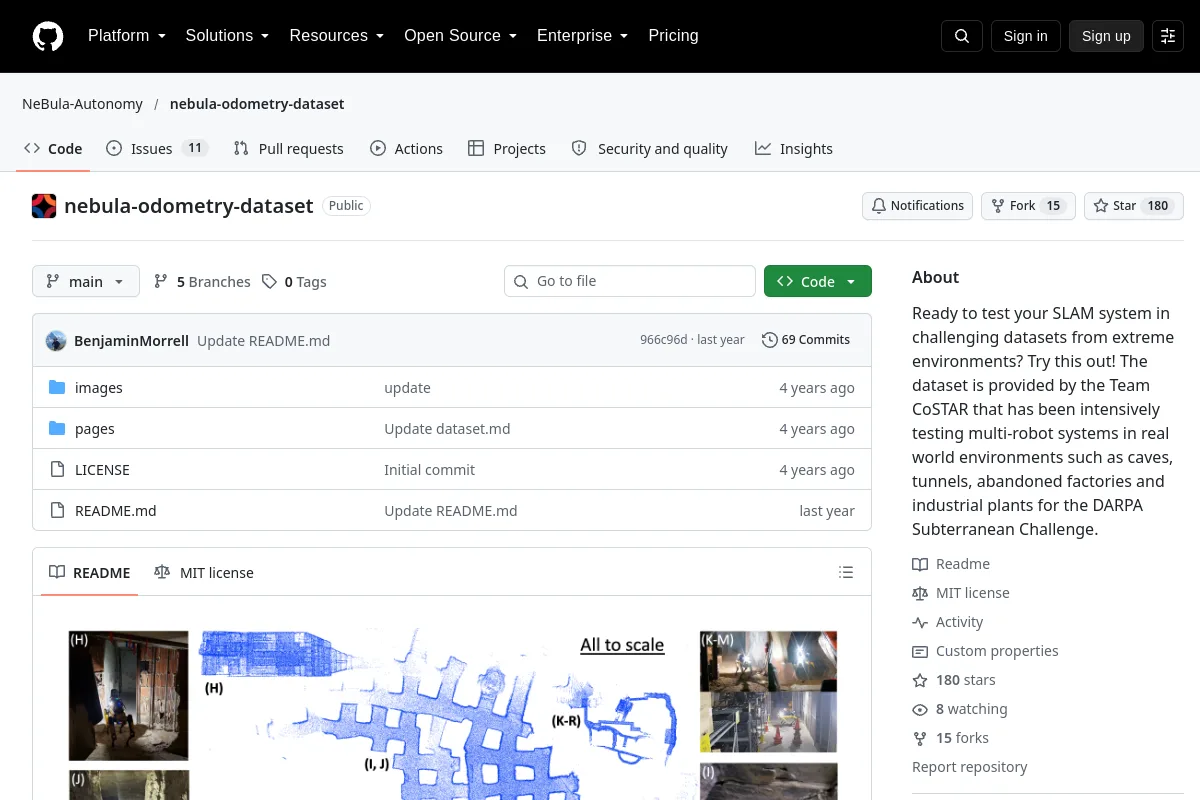Click the tag icon beside 0 Tags
The image size is (1200, 800).
[x=269, y=282]
